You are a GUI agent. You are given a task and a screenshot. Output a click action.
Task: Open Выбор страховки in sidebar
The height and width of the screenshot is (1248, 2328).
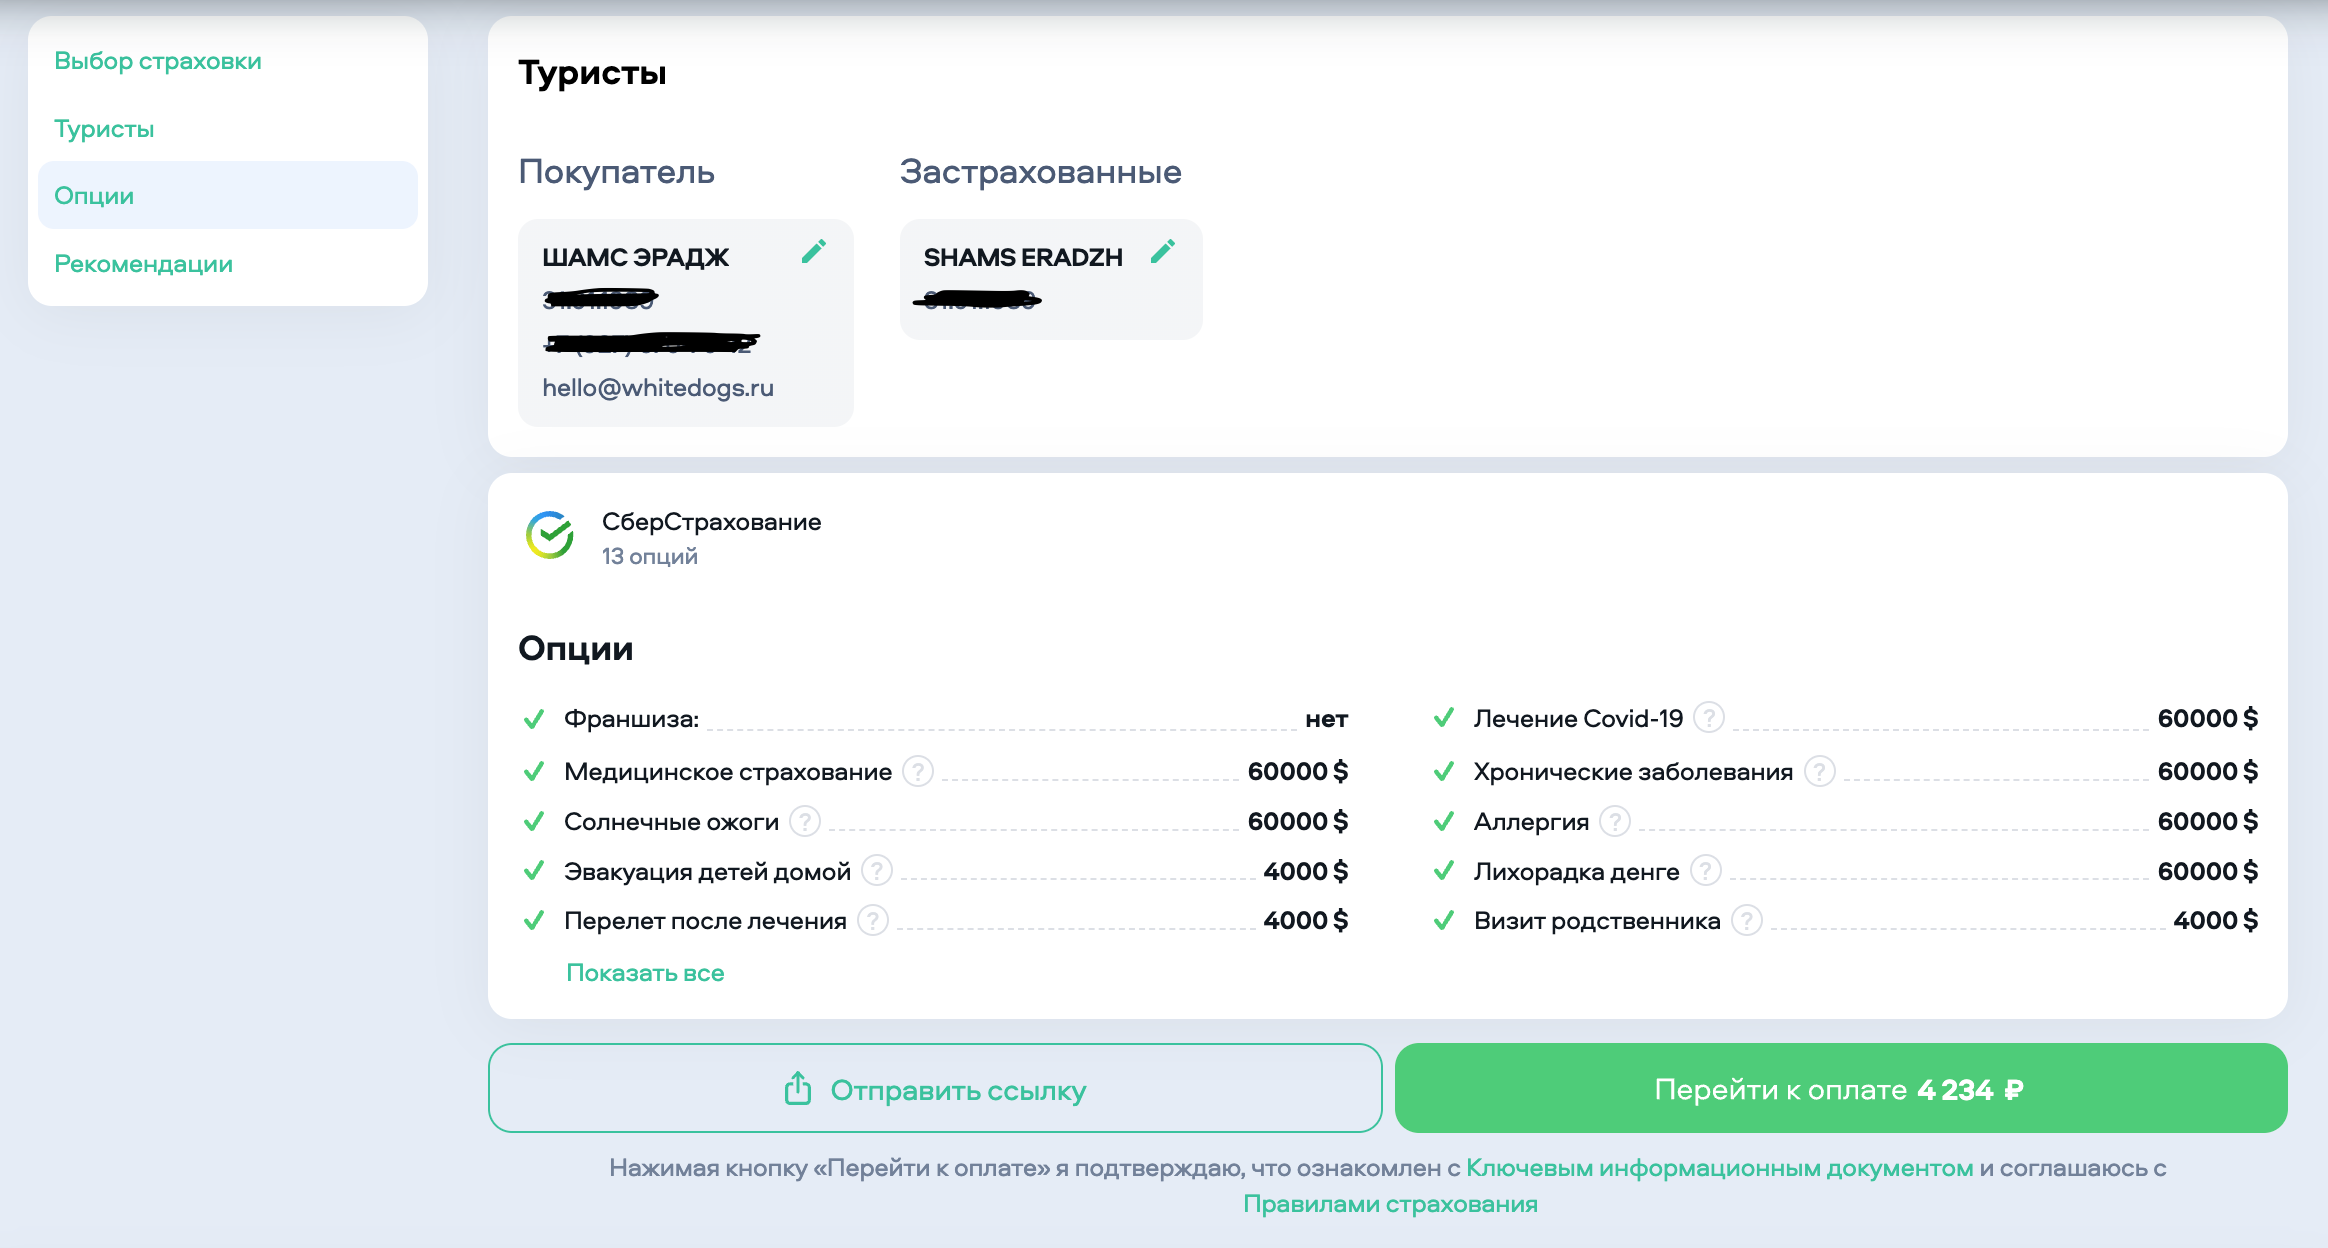point(158,61)
